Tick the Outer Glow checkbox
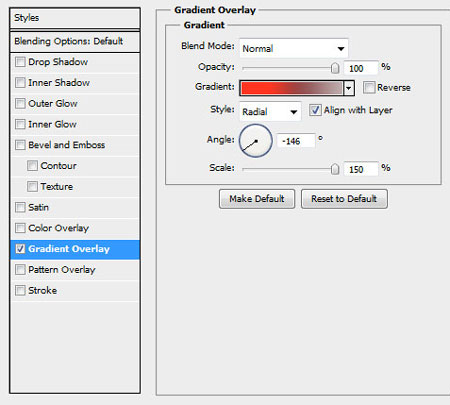Viewport: 450px width, 405px height. (x=20, y=103)
